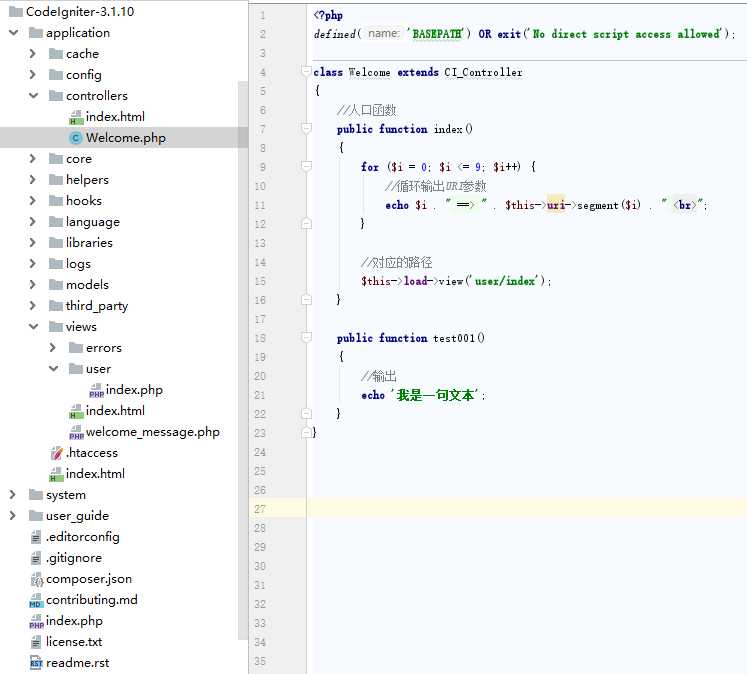This screenshot has width=747, height=674.
Task: Click the config folder icon
Action: point(56,74)
